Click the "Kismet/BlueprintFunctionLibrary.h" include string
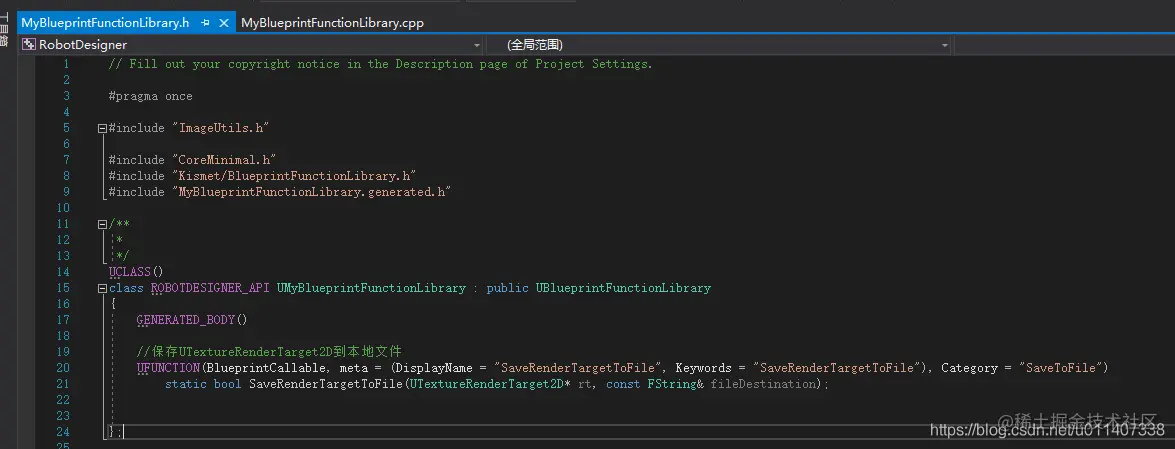1175x449 pixels. (294, 176)
